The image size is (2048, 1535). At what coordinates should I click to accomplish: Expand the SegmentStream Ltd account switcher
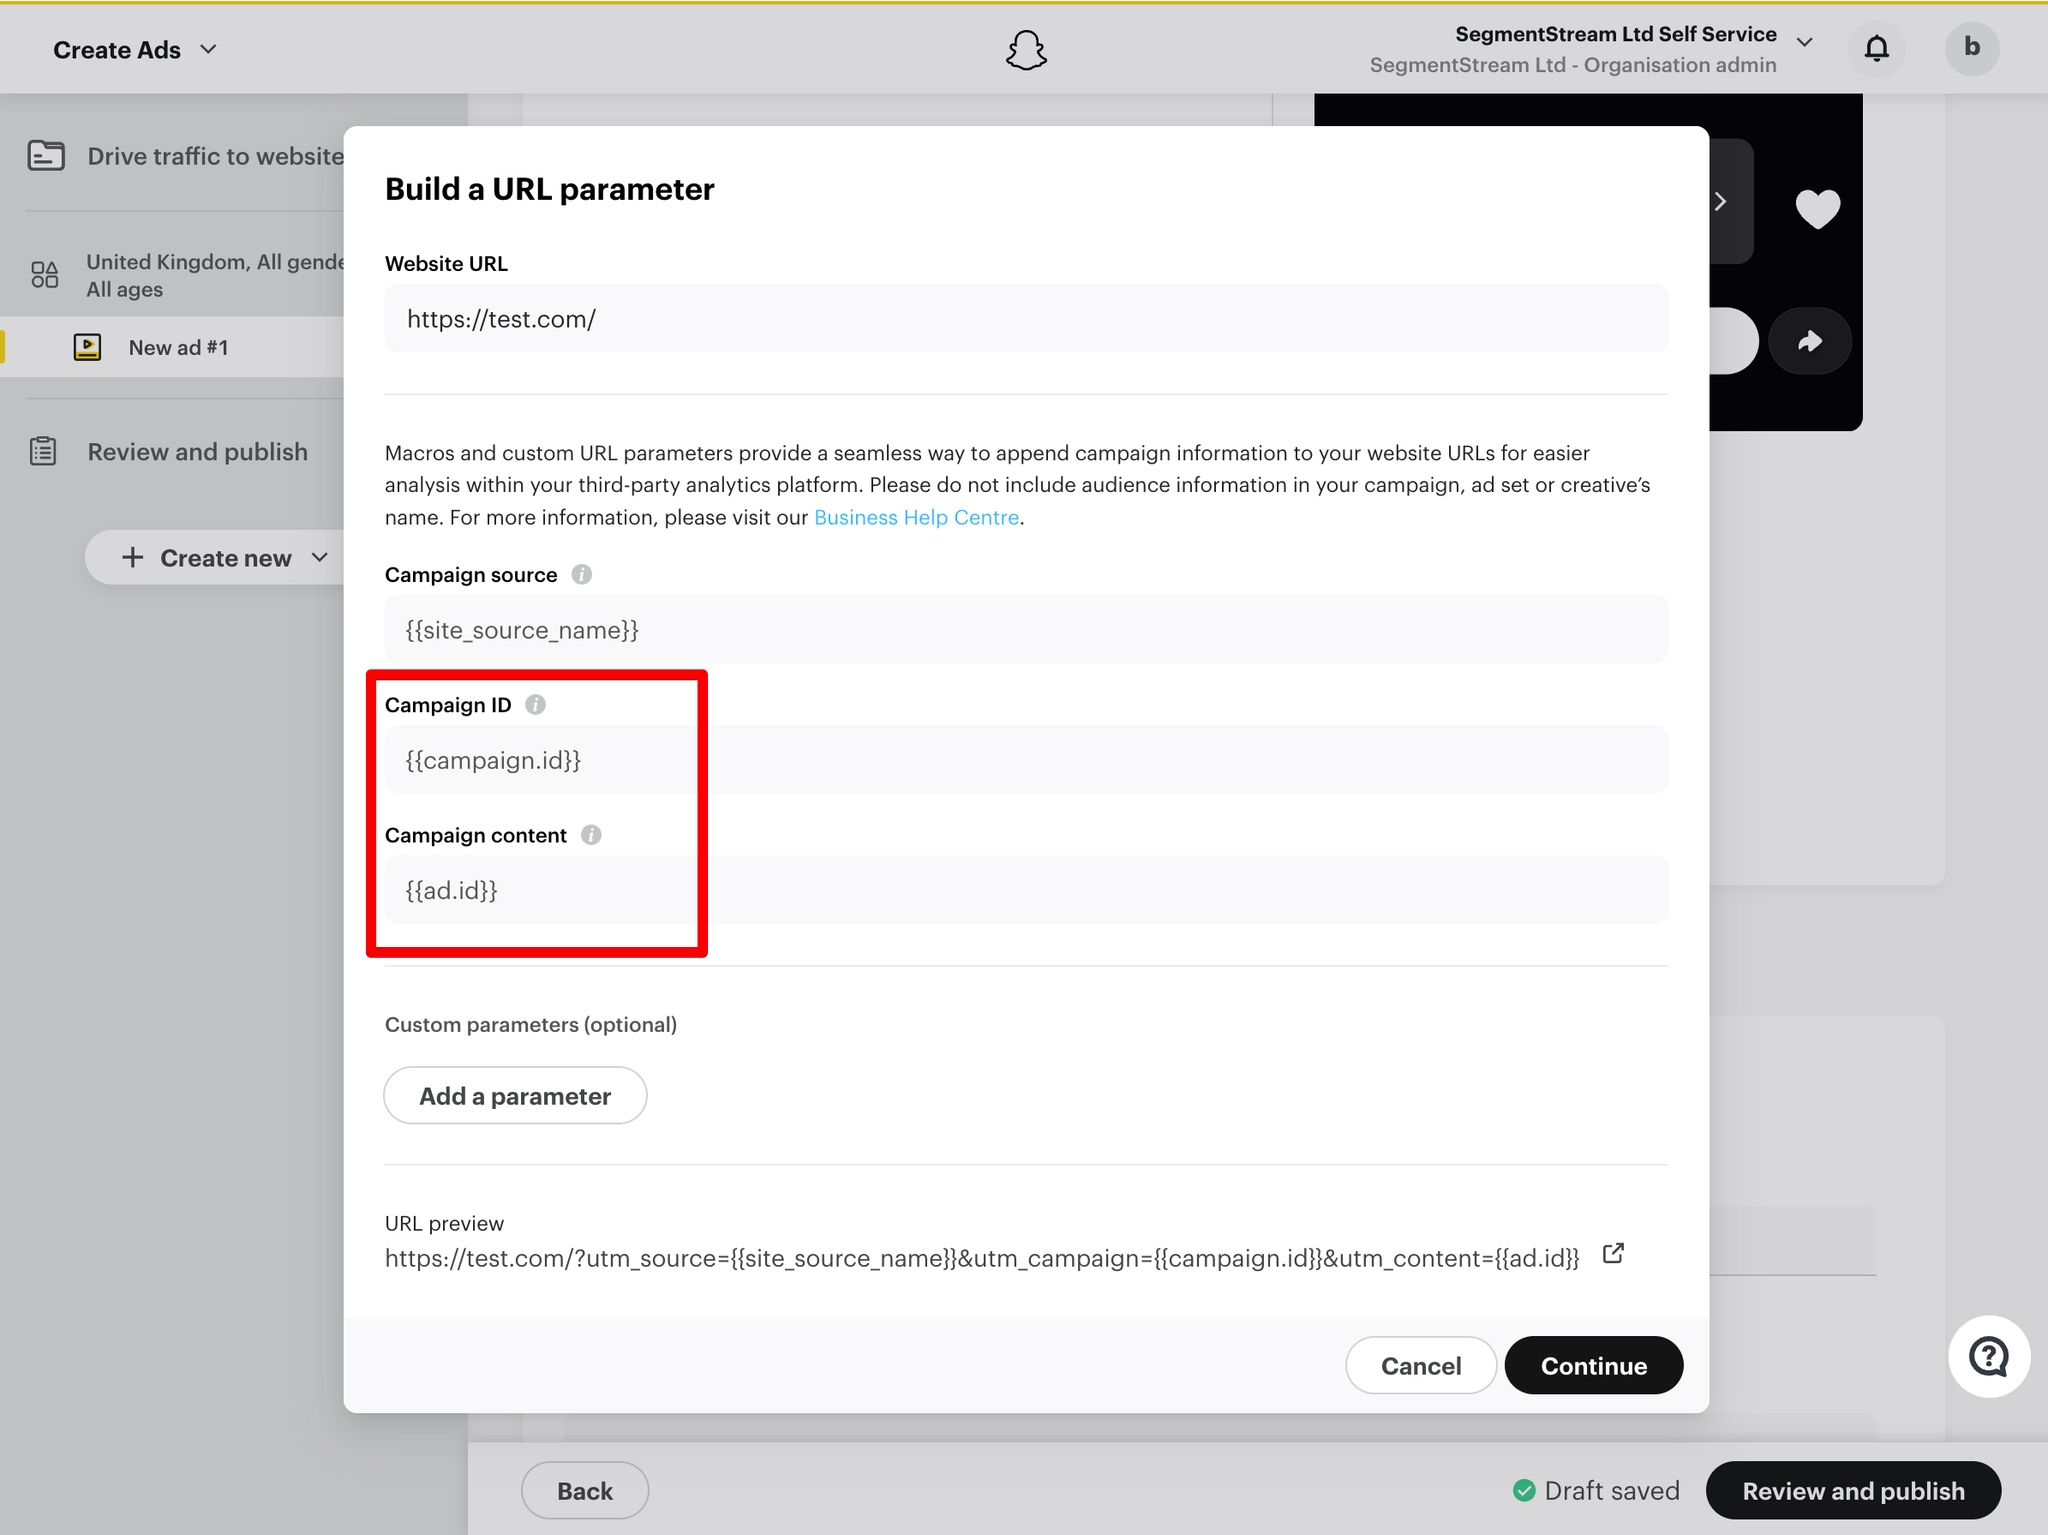(1591, 49)
